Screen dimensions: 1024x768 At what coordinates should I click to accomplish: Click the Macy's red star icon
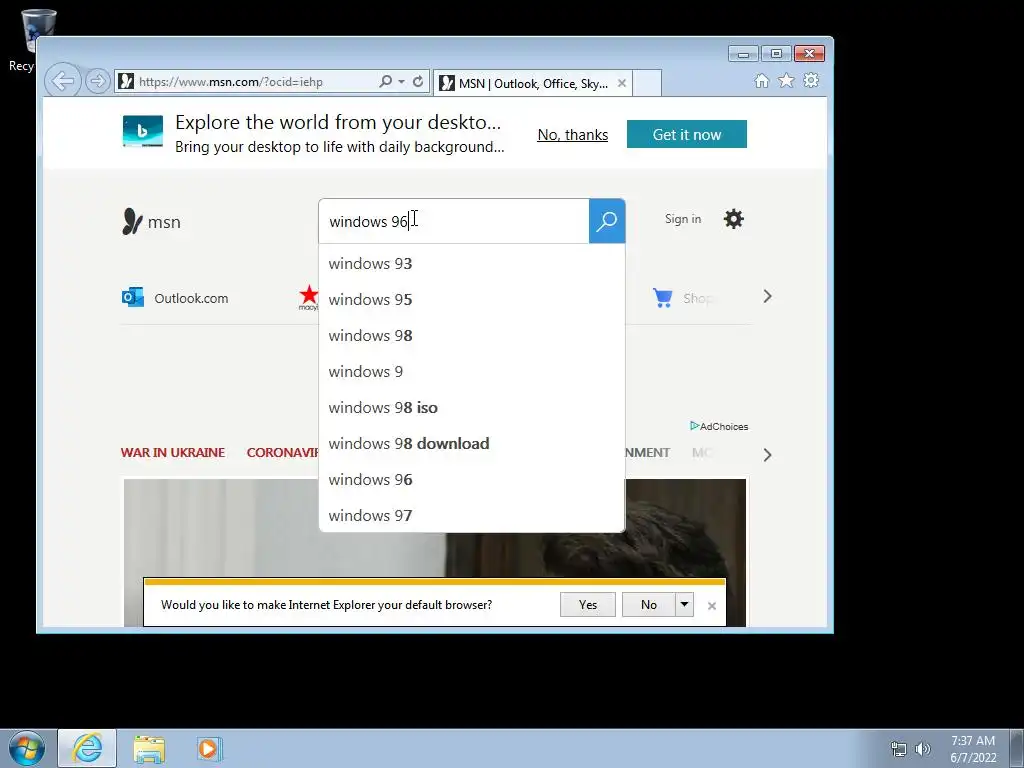point(308,297)
